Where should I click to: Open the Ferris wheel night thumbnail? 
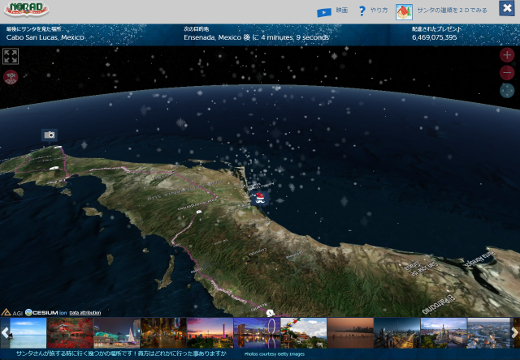click(257, 333)
